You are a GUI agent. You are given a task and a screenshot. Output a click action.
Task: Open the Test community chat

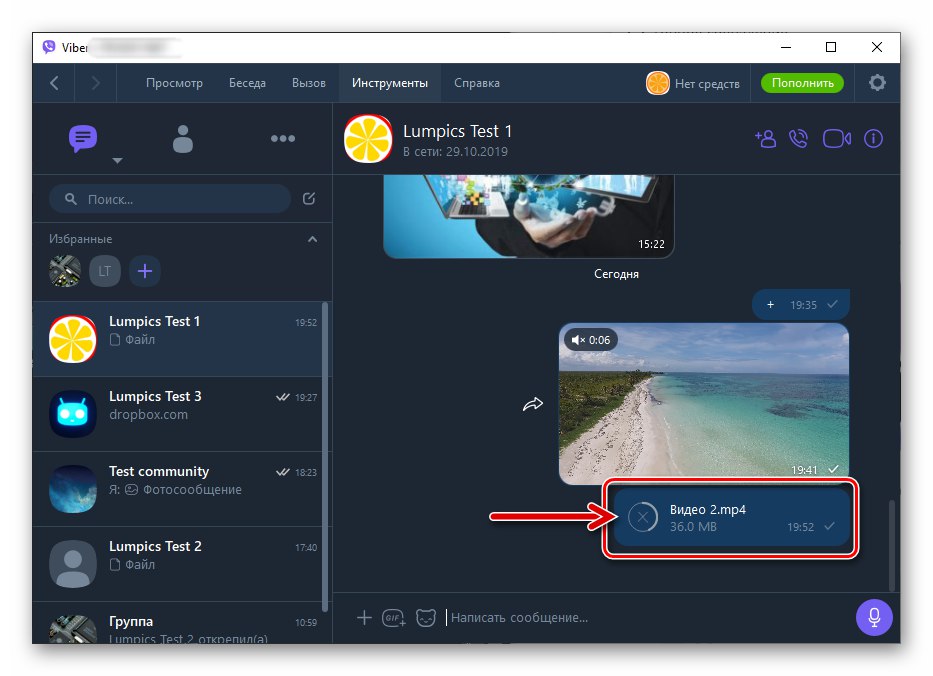tap(178, 489)
